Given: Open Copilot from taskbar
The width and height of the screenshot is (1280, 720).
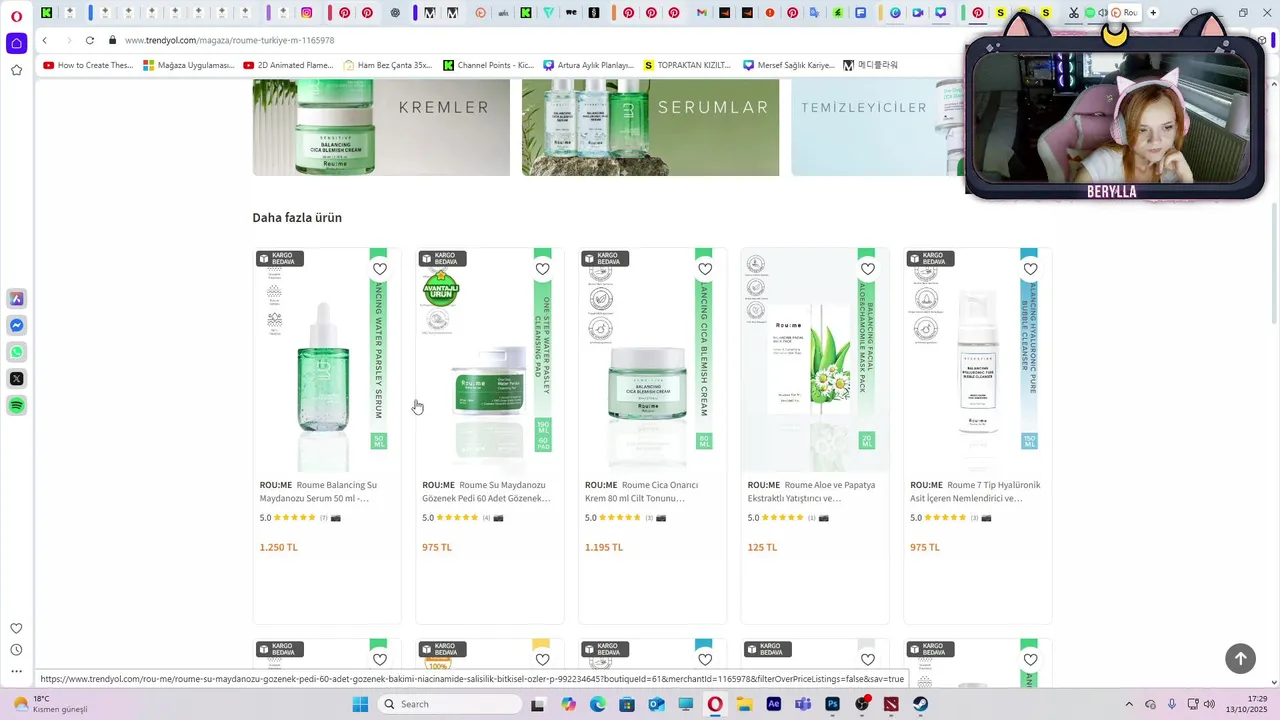Looking at the screenshot, I should pyautogui.click(x=568, y=704).
